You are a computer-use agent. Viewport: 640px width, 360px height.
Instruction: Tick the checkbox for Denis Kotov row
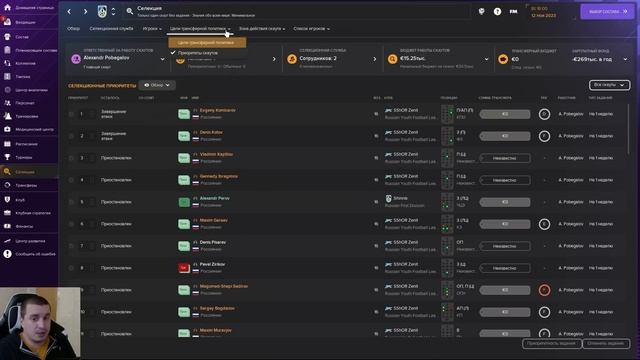(71, 136)
